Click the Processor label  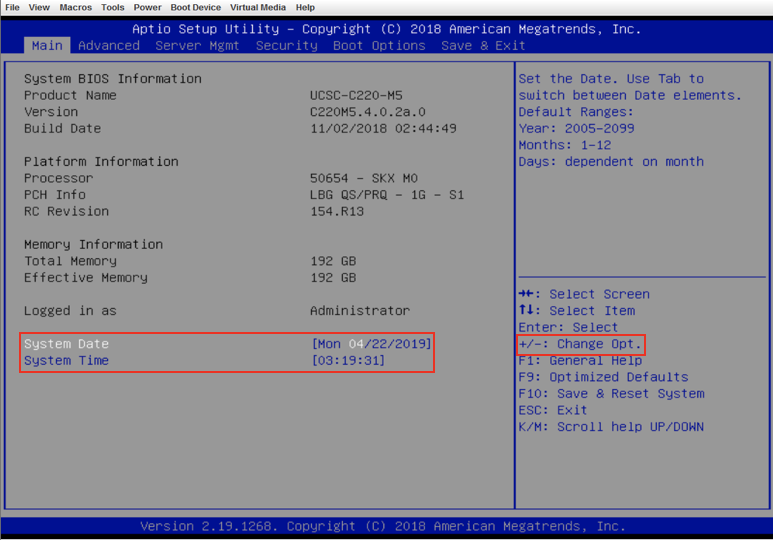click(59, 178)
